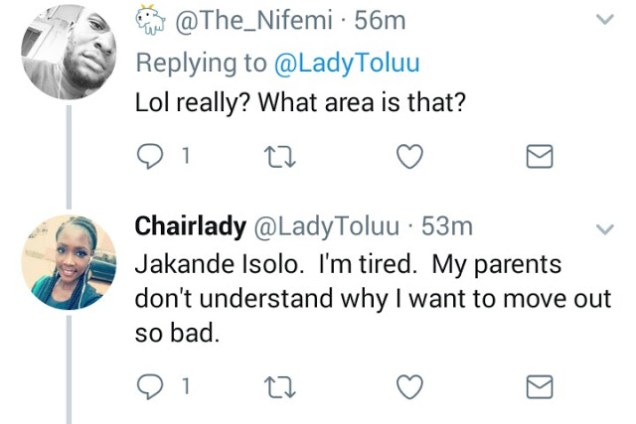Click the Chairlady display name
Screen dimensions: 636x424
190,228
